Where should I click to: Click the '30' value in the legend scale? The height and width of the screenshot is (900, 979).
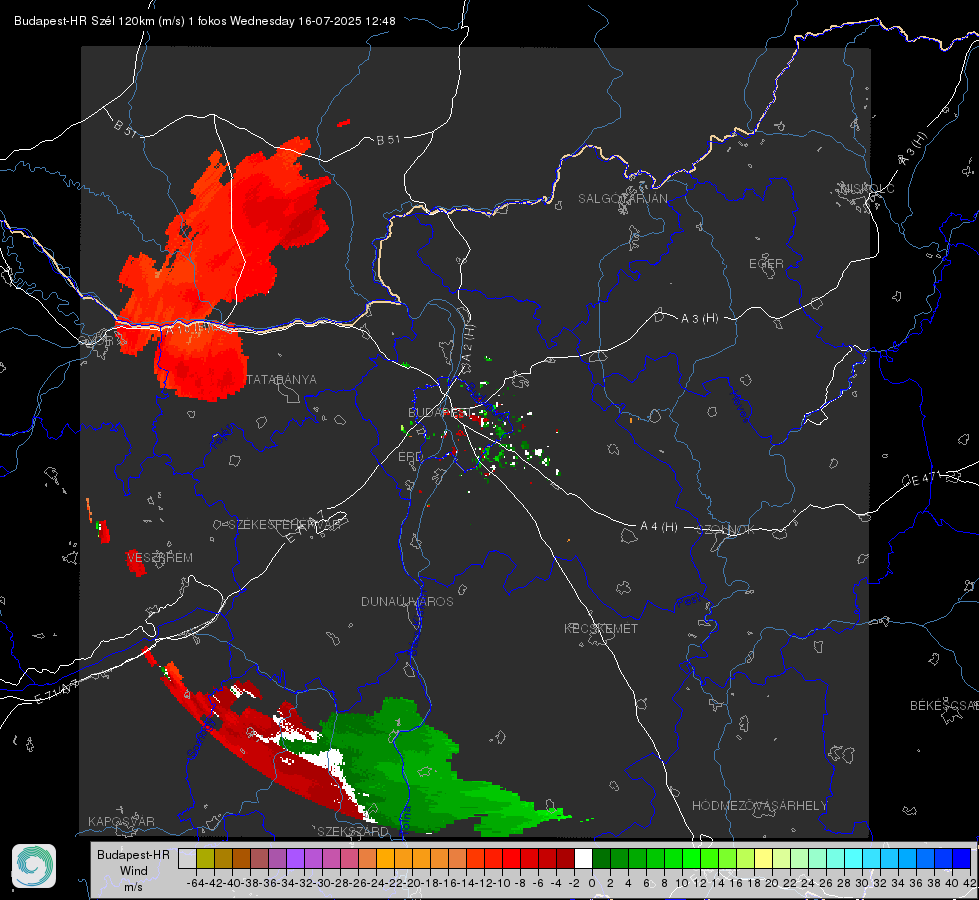[862, 883]
